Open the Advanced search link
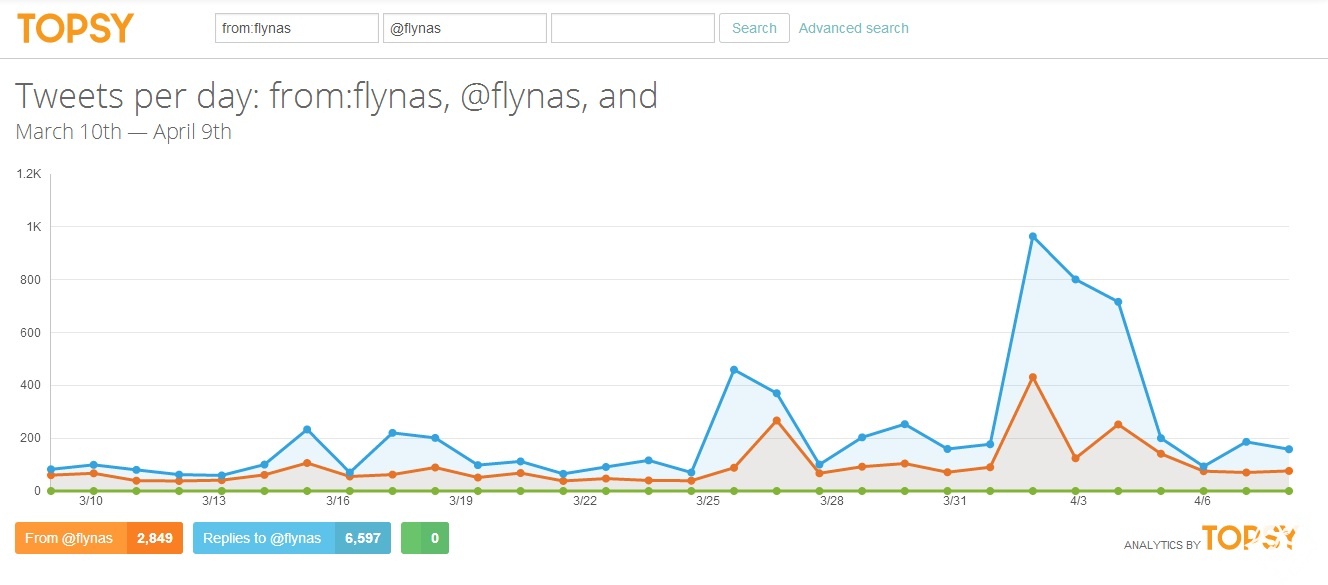The height and width of the screenshot is (585, 1328). [854, 28]
